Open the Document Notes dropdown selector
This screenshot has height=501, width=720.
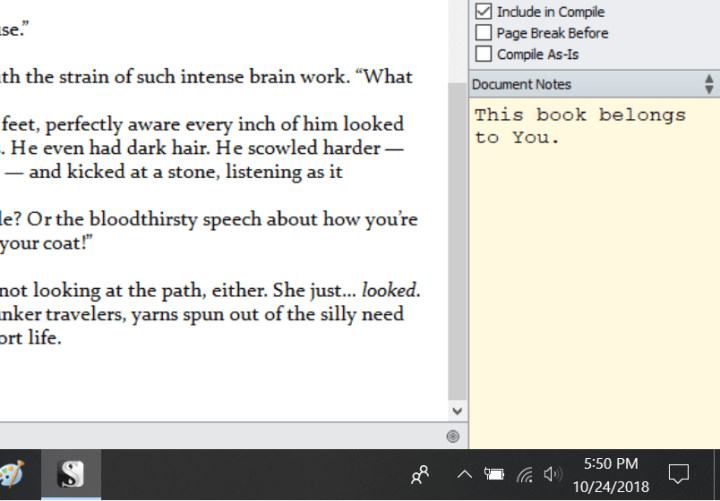[x=709, y=84]
